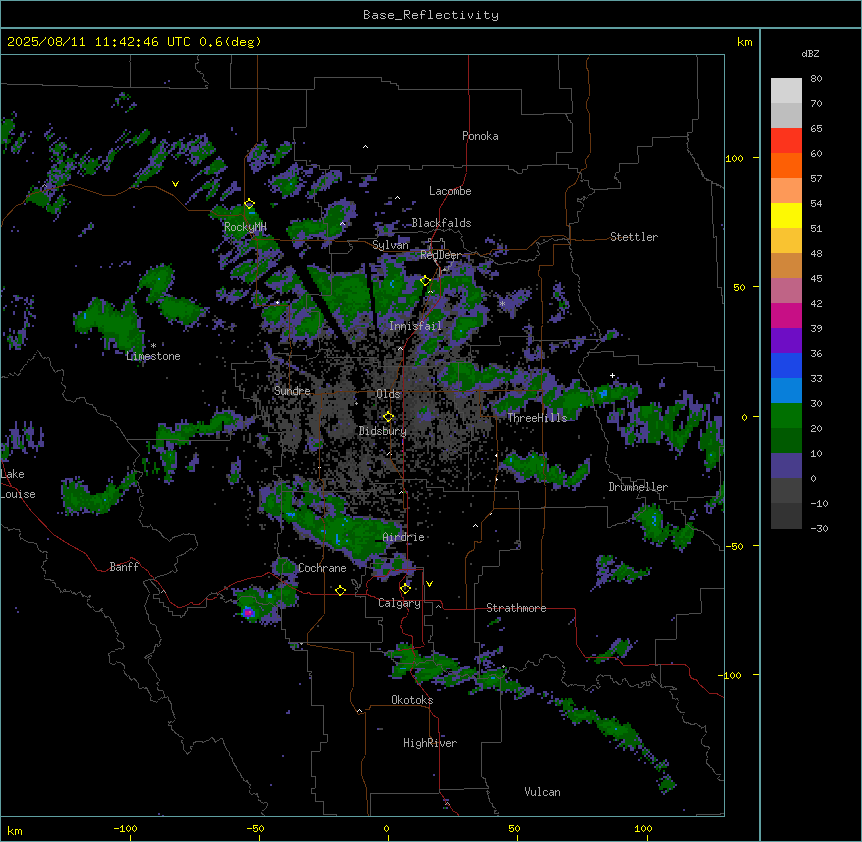Click the yellow diamond marker at RockyMH
862x842 pixels.
(x=250, y=204)
